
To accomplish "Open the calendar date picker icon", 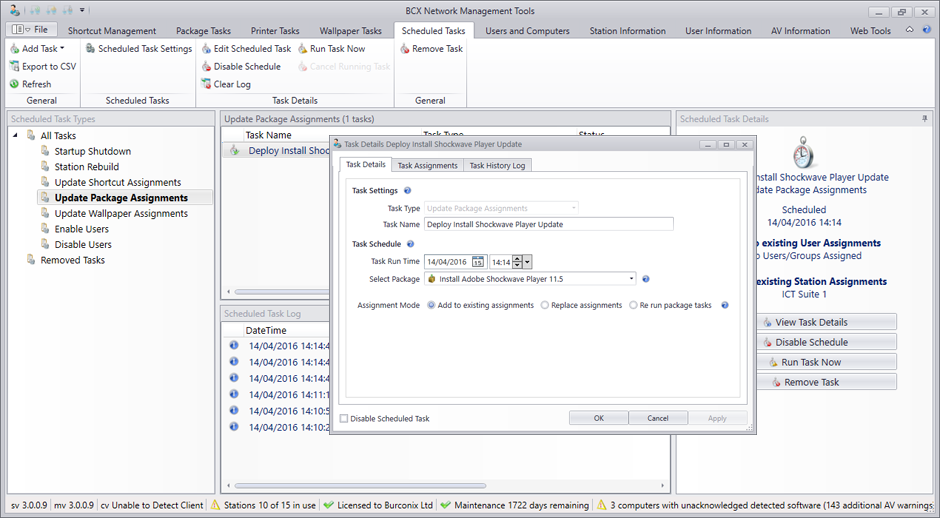I will point(478,262).
